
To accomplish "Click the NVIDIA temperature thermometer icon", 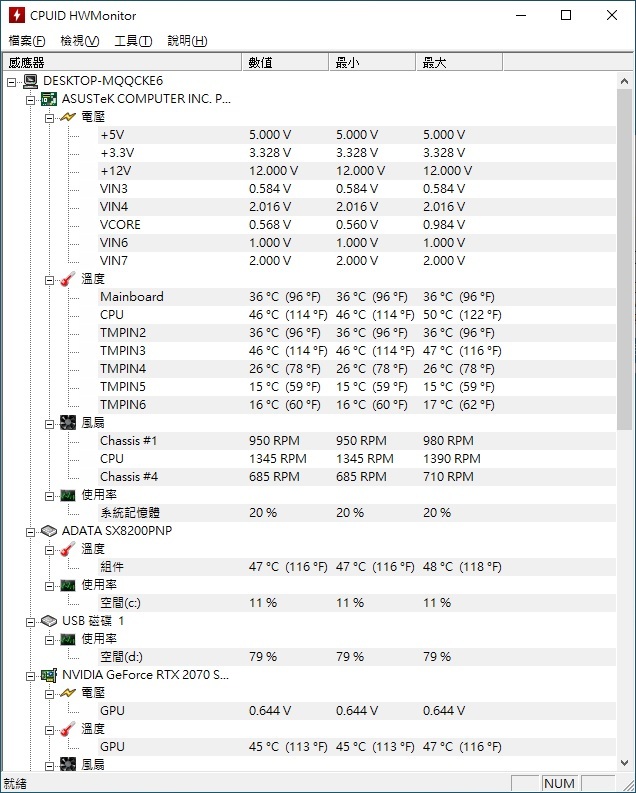I will coord(68,729).
